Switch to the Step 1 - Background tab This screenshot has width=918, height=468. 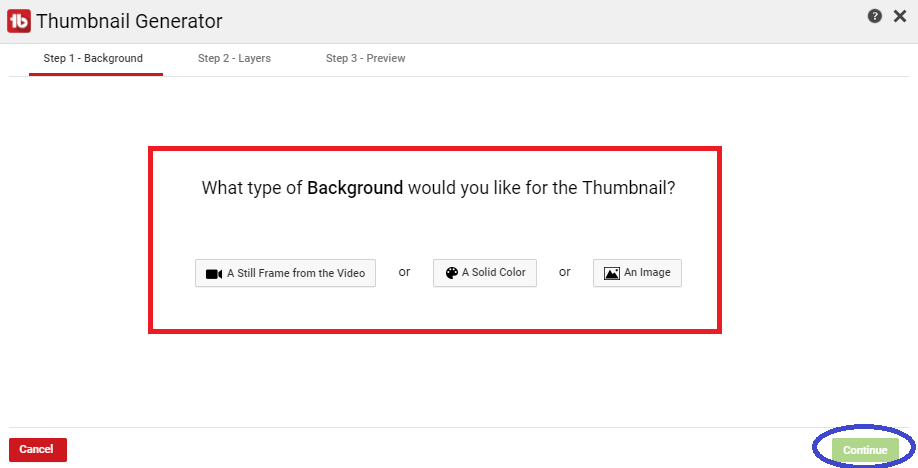point(93,58)
